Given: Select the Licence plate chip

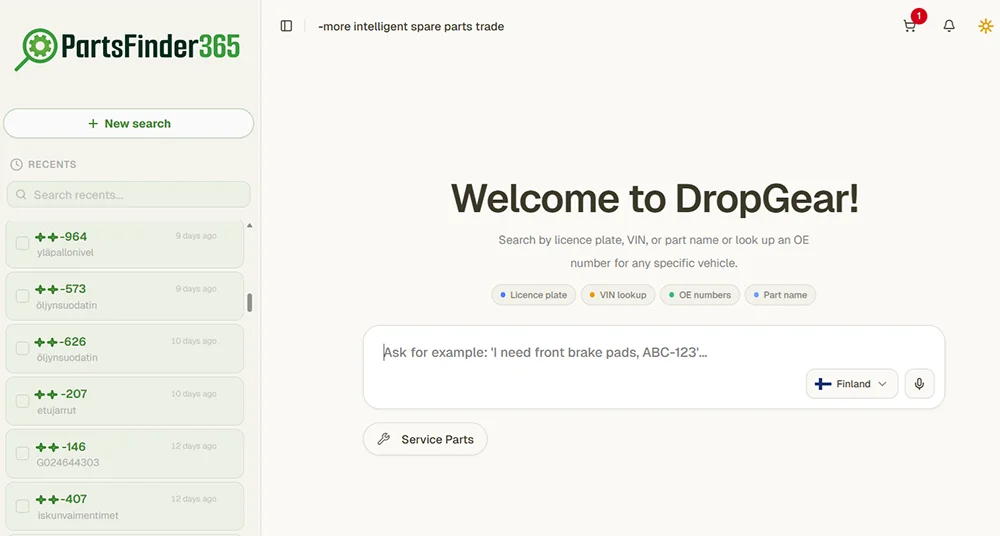Looking at the screenshot, I should point(533,295).
